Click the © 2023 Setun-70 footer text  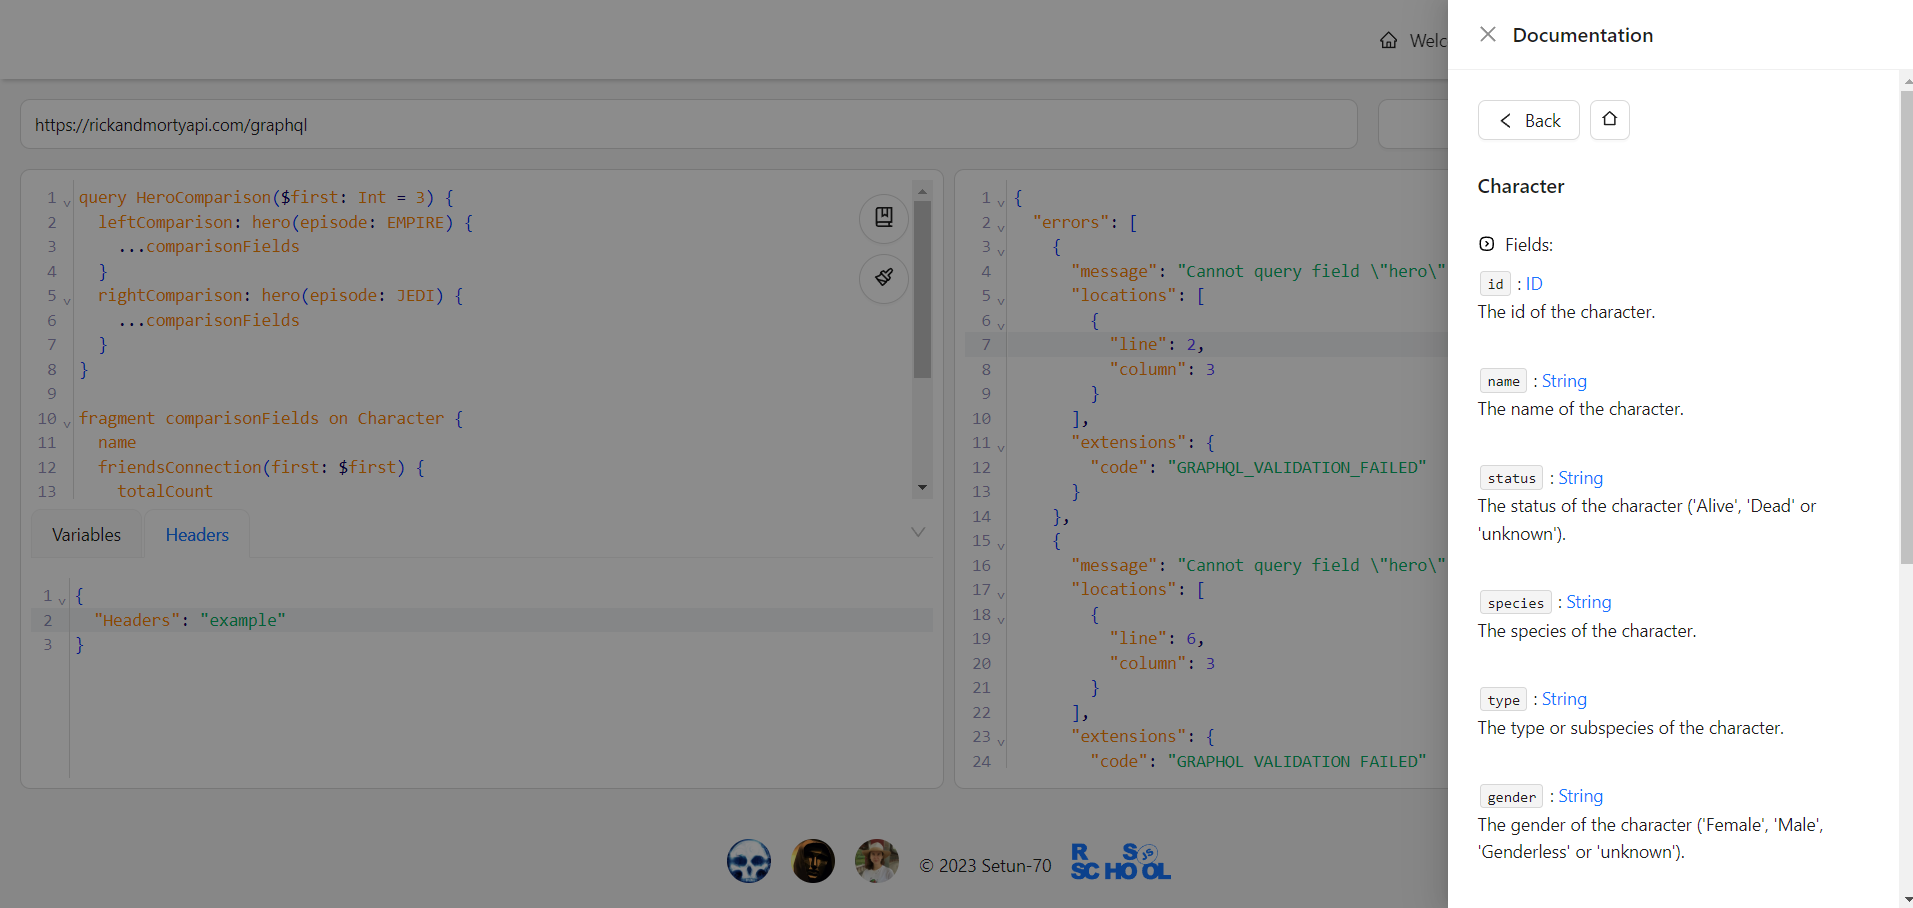pyautogui.click(x=985, y=865)
